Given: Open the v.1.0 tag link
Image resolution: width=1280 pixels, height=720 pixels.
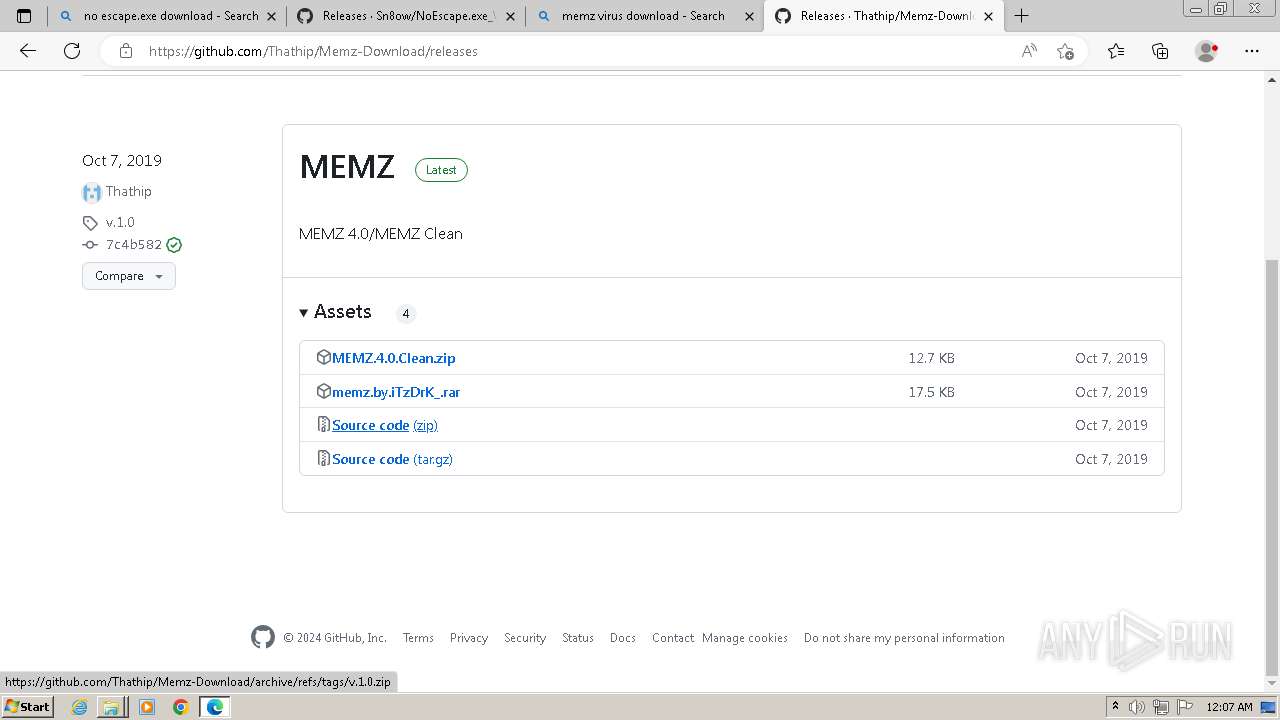Looking at the screenshot, I should click(120, 222).
